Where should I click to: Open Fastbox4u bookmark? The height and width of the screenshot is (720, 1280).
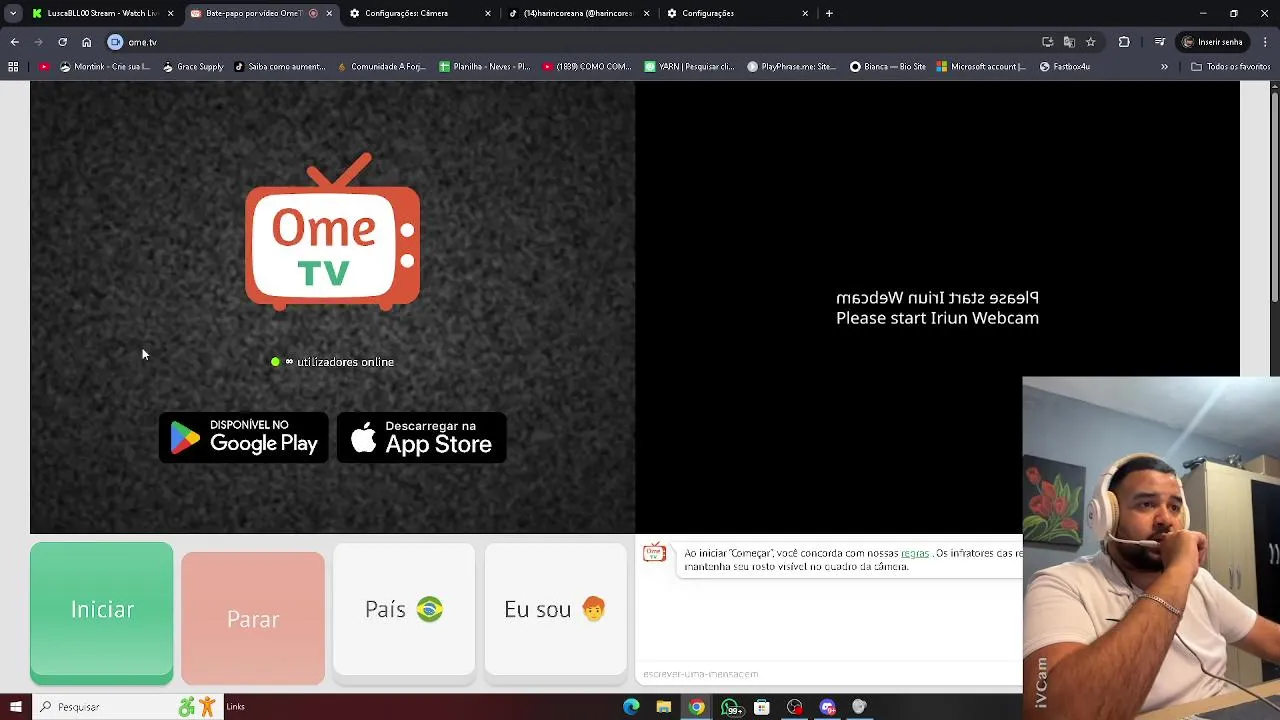coord(1065,67)
